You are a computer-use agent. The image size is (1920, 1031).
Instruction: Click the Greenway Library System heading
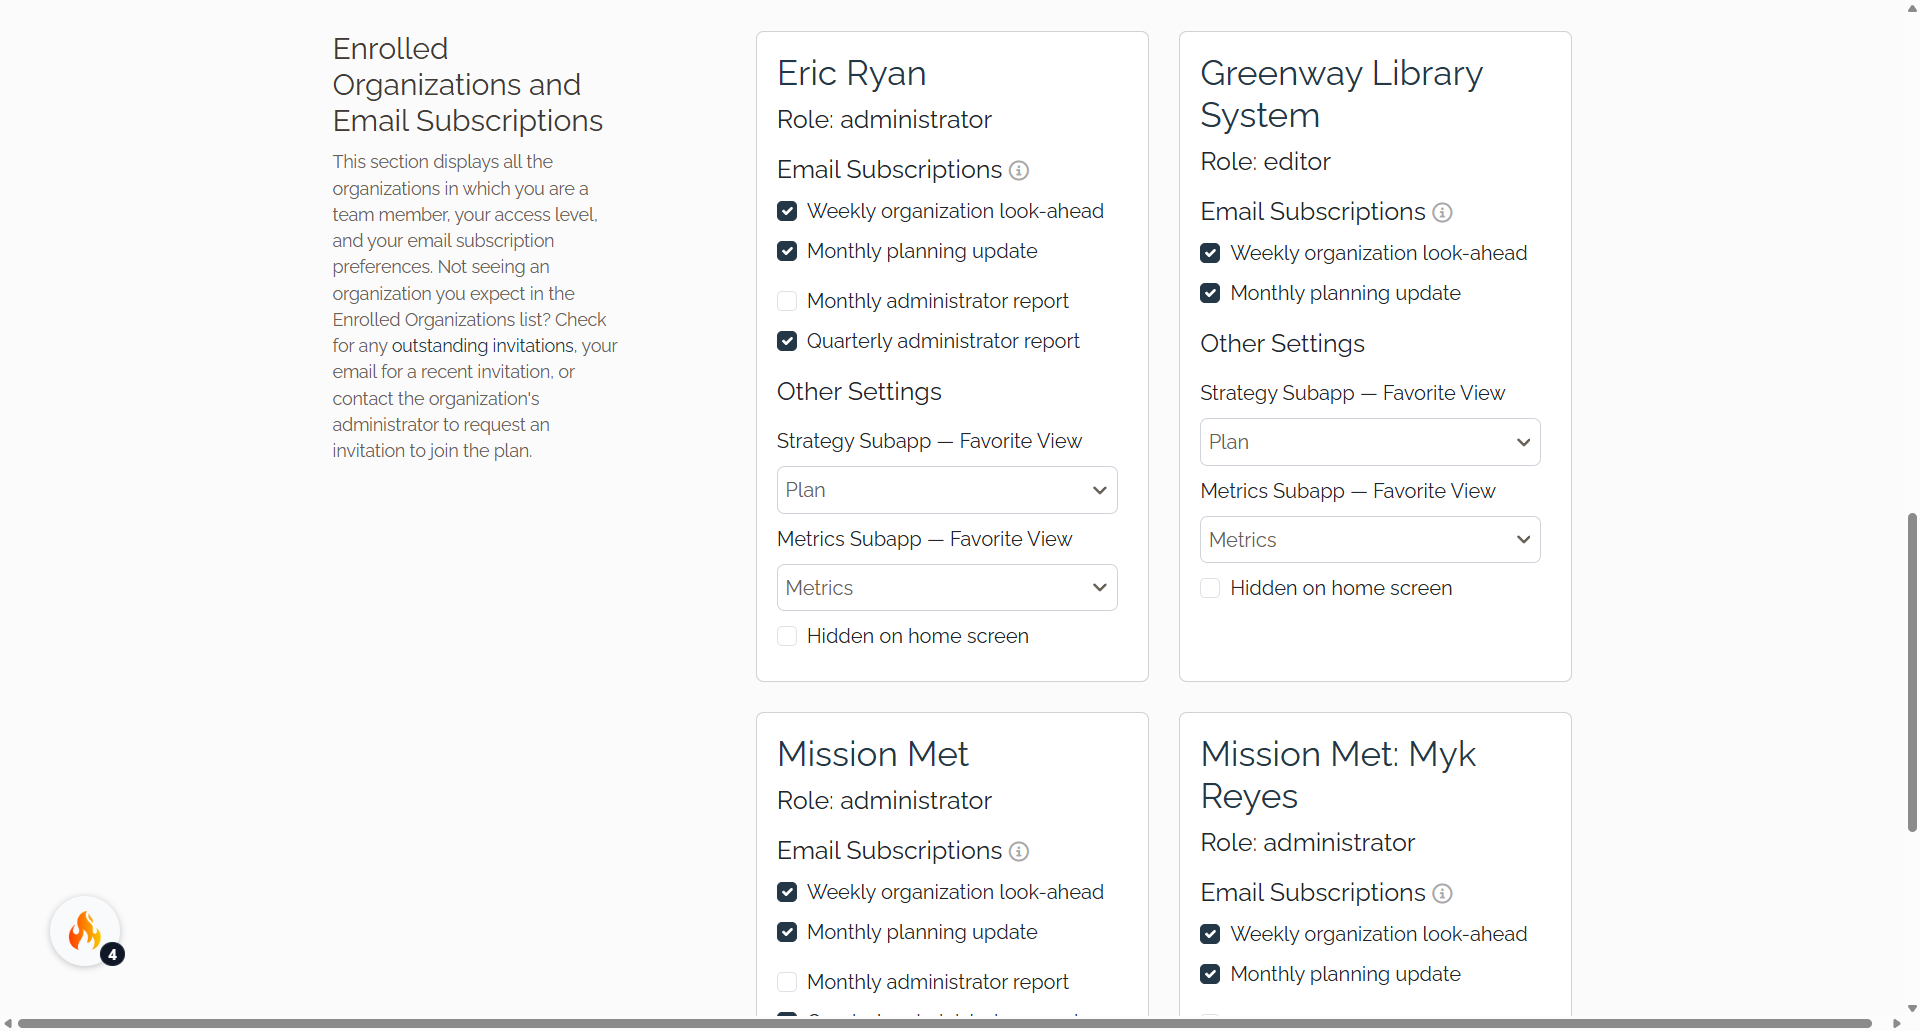(x=1341, y=94)
